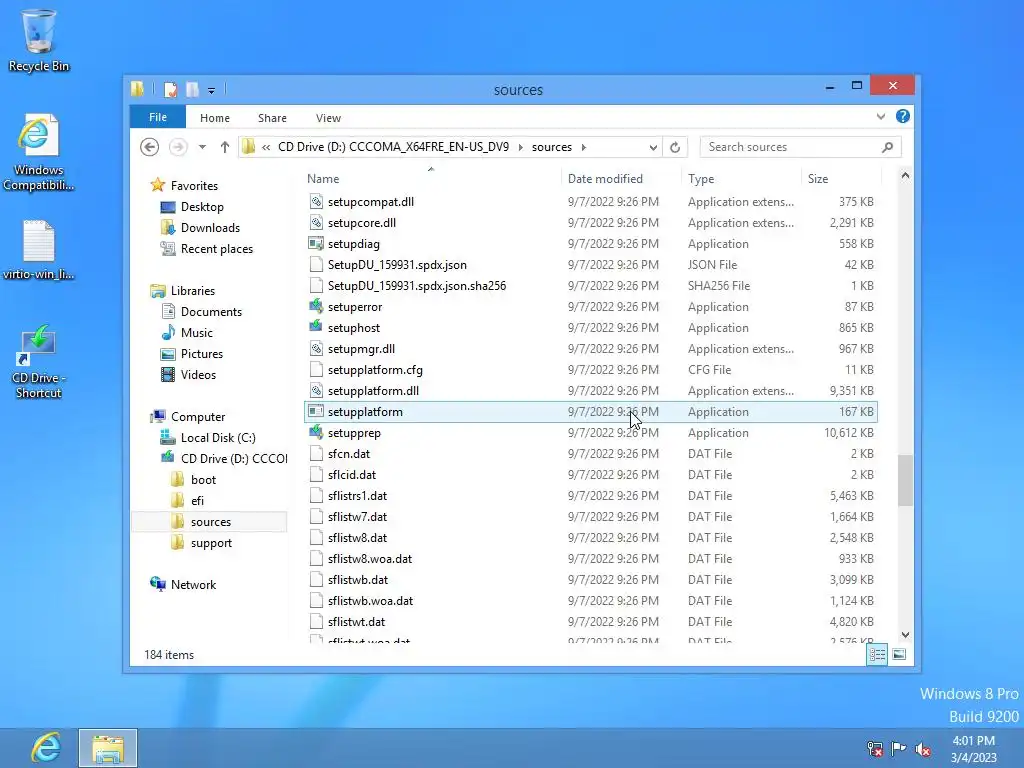Refresh the sources folder view

[675, 148]
